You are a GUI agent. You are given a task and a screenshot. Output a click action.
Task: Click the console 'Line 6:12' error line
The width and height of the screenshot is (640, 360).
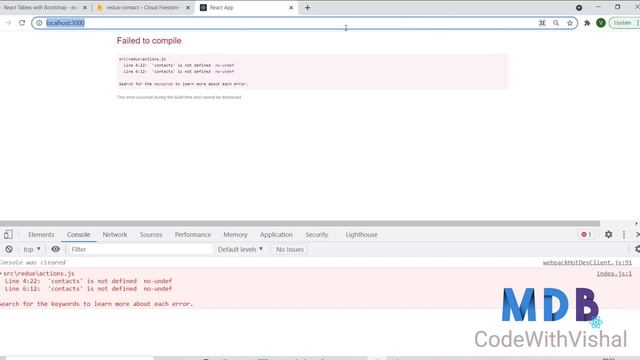[88, 289]
